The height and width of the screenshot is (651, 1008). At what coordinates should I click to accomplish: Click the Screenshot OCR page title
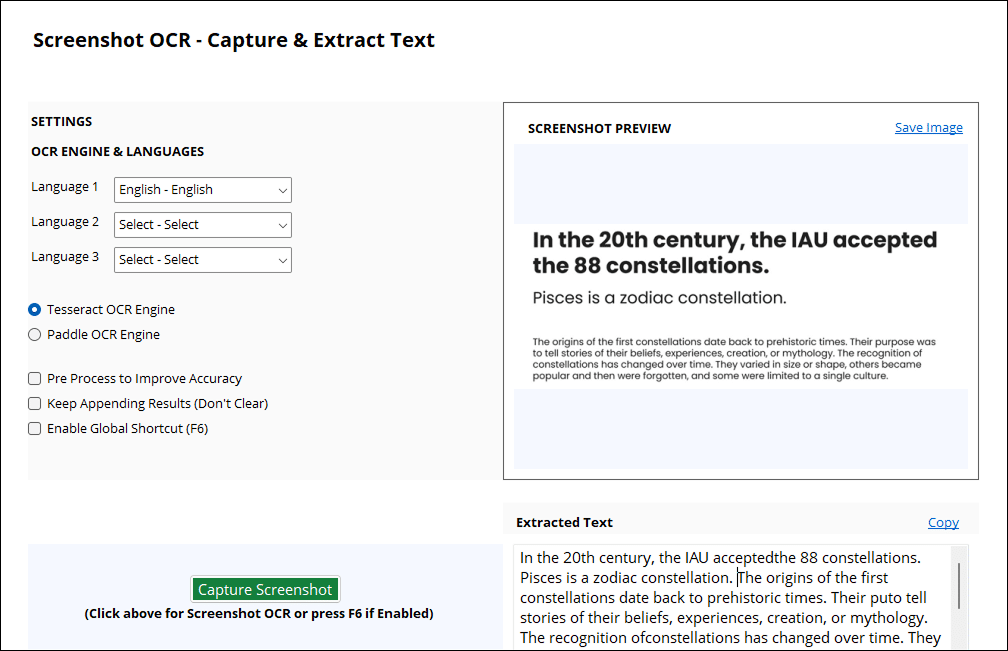[x=234, y=41]
